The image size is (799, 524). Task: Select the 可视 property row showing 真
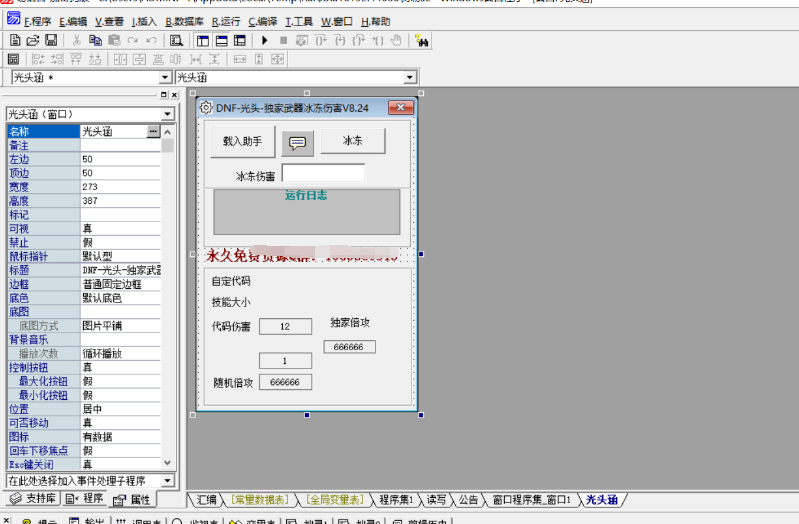84,228
